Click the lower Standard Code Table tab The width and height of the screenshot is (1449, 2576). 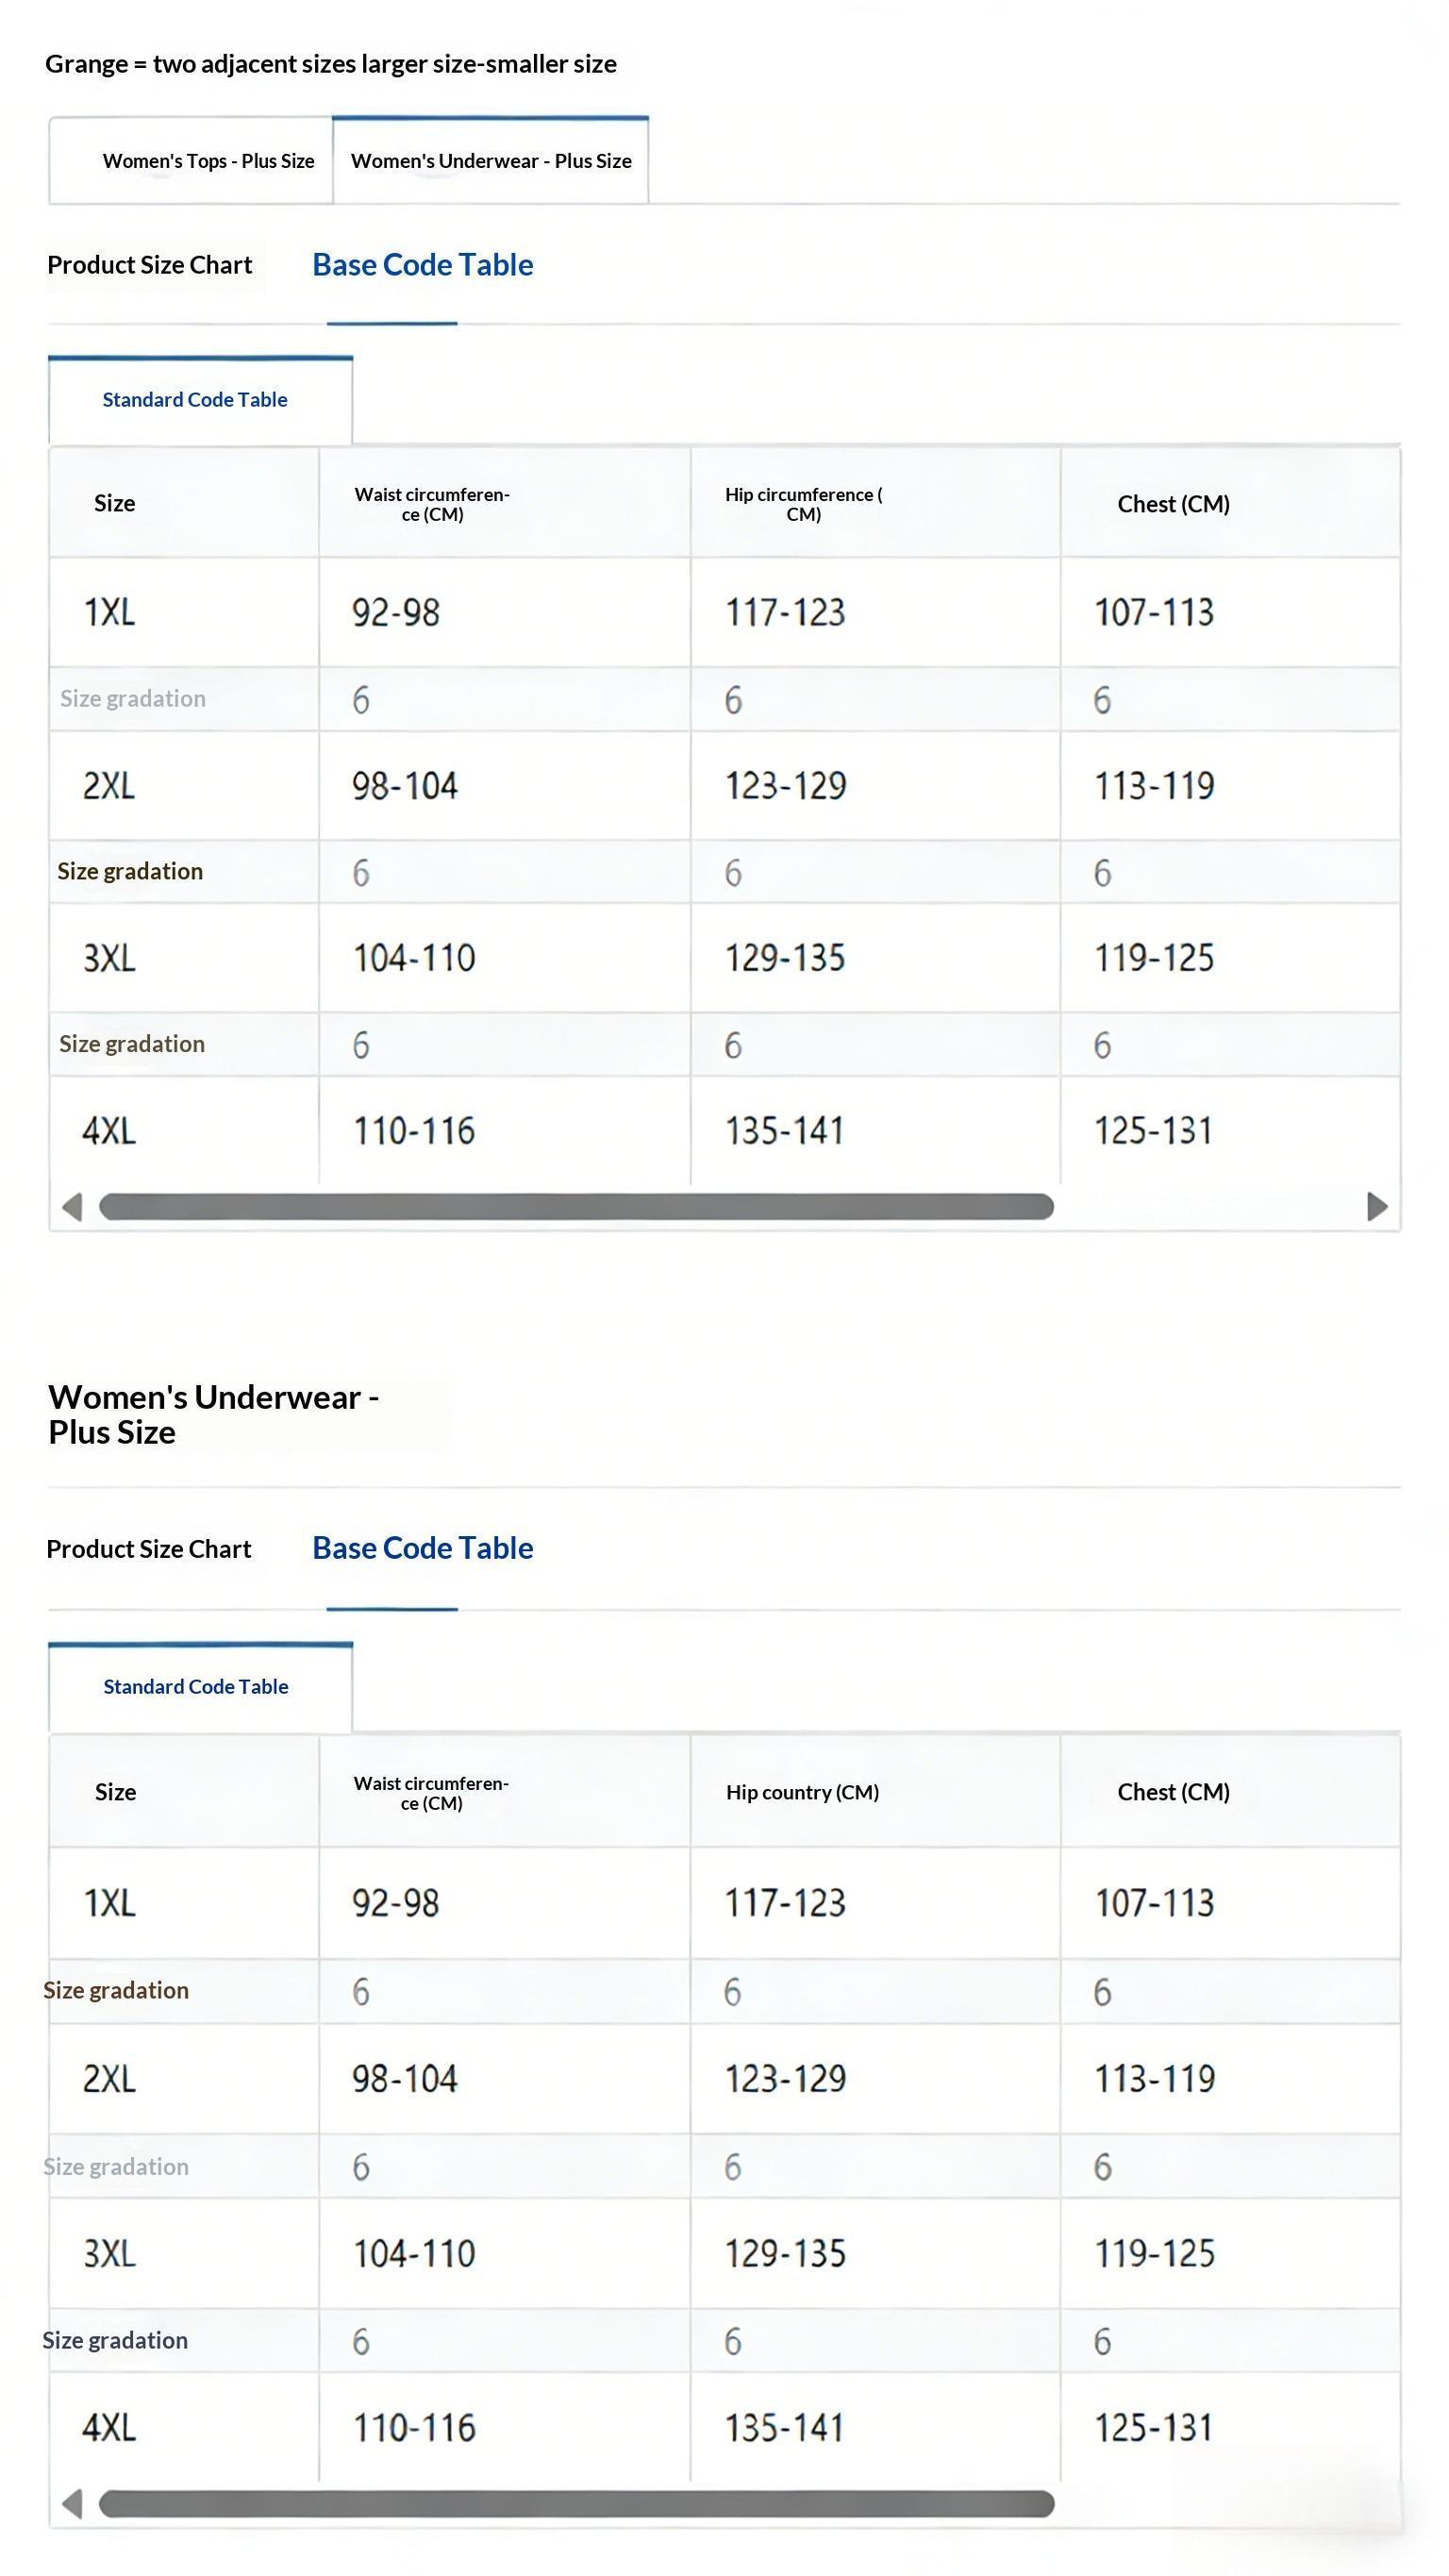196,1687
